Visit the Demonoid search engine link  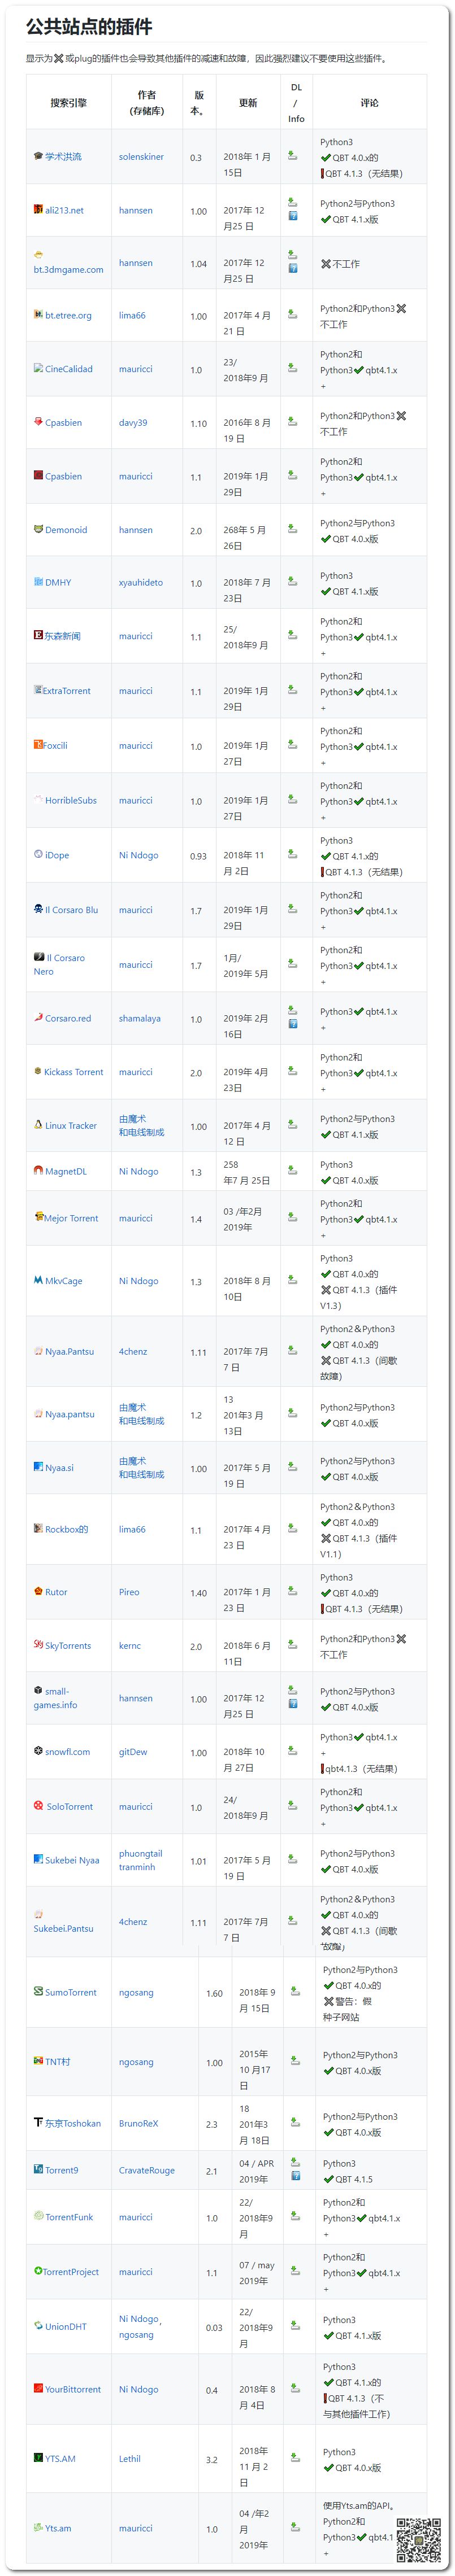pyautogui.click(x=66, y=530)
